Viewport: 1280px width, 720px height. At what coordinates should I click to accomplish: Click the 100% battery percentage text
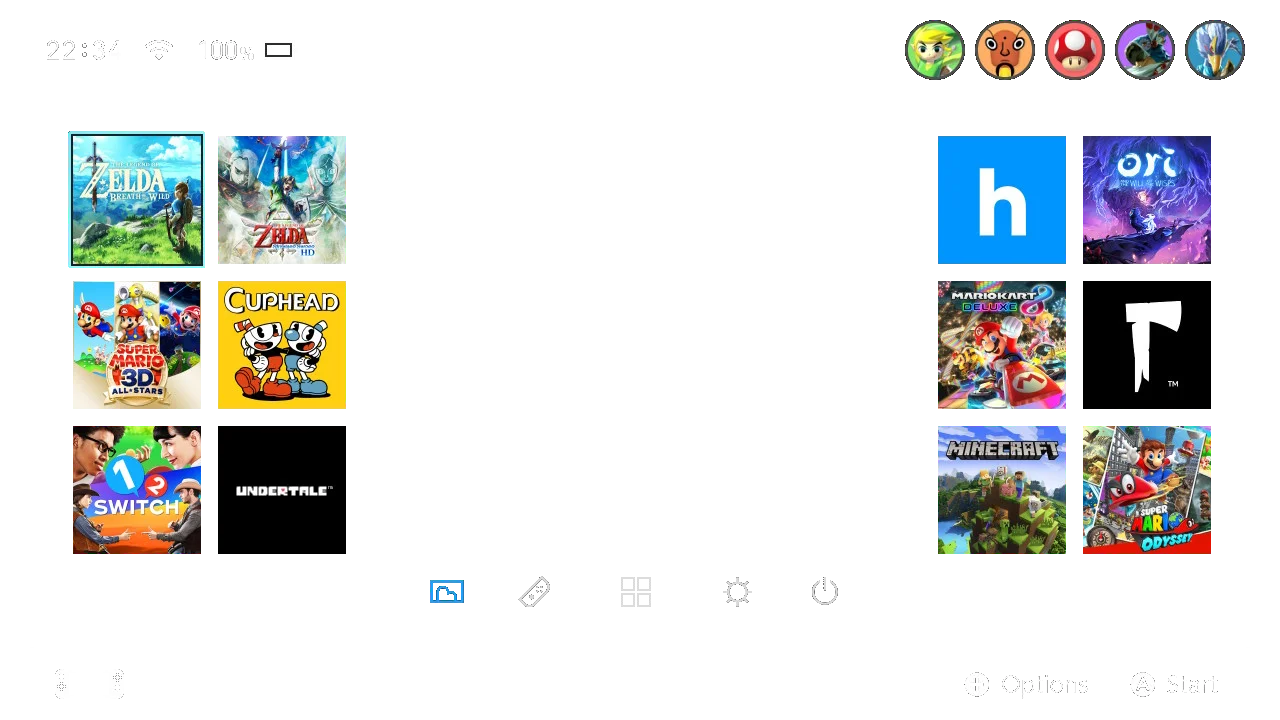226,50
